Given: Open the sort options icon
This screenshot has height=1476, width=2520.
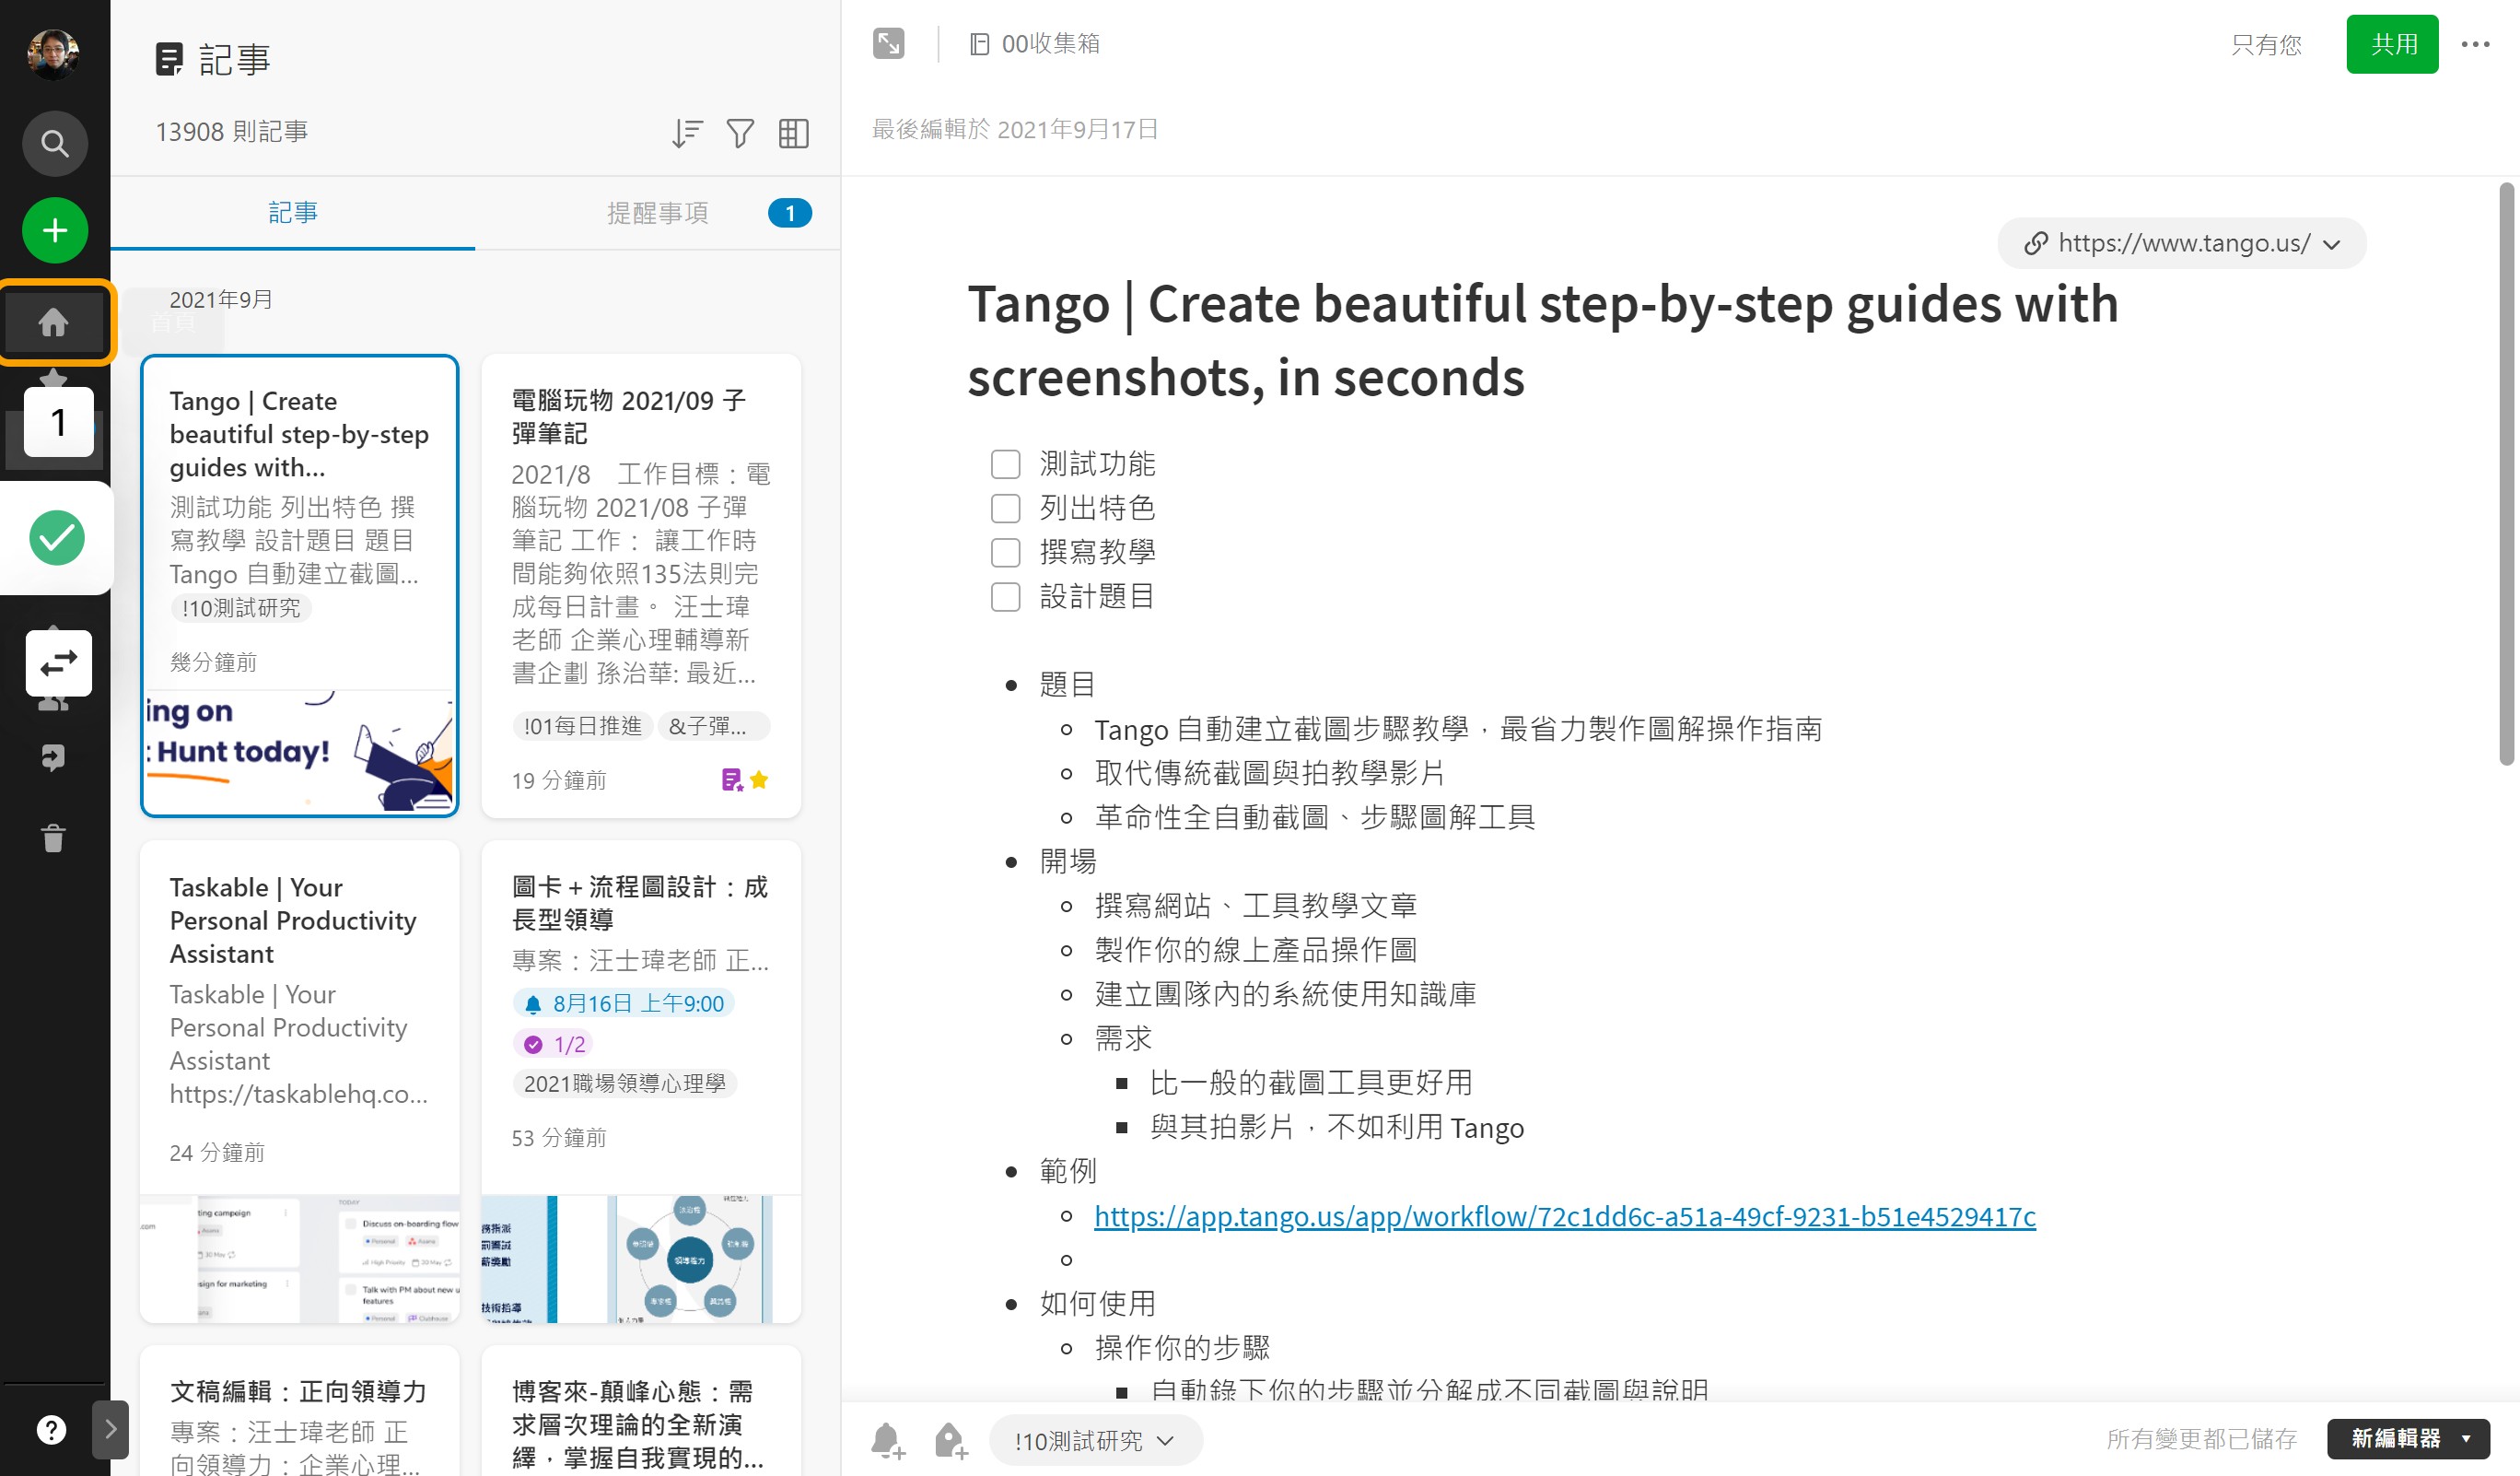Looking at the screenshot, I should point(687,133).
